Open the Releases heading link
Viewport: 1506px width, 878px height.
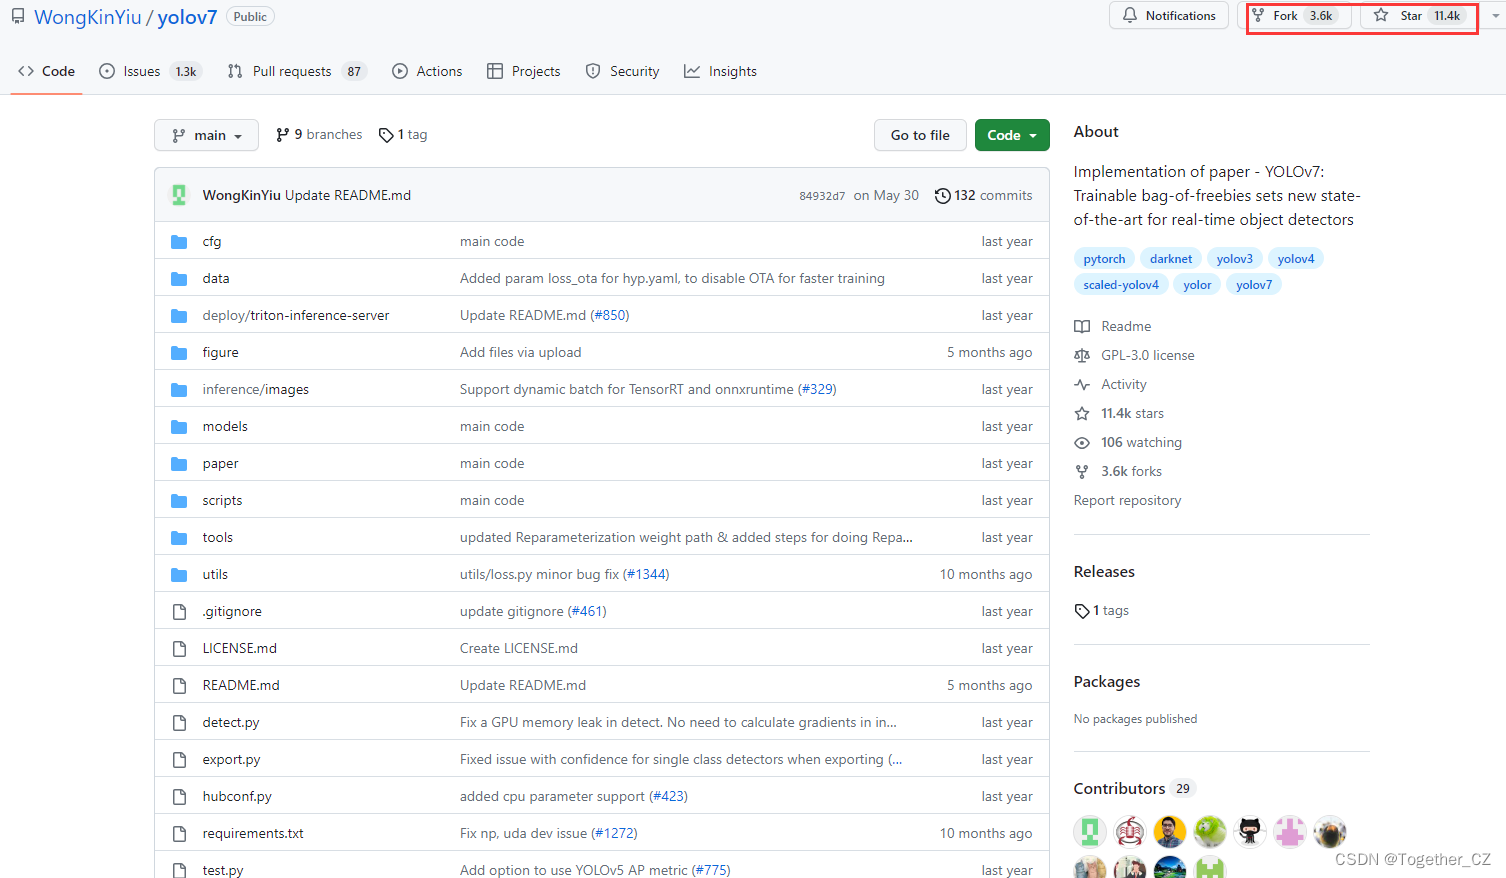[x=1104, y=571]
